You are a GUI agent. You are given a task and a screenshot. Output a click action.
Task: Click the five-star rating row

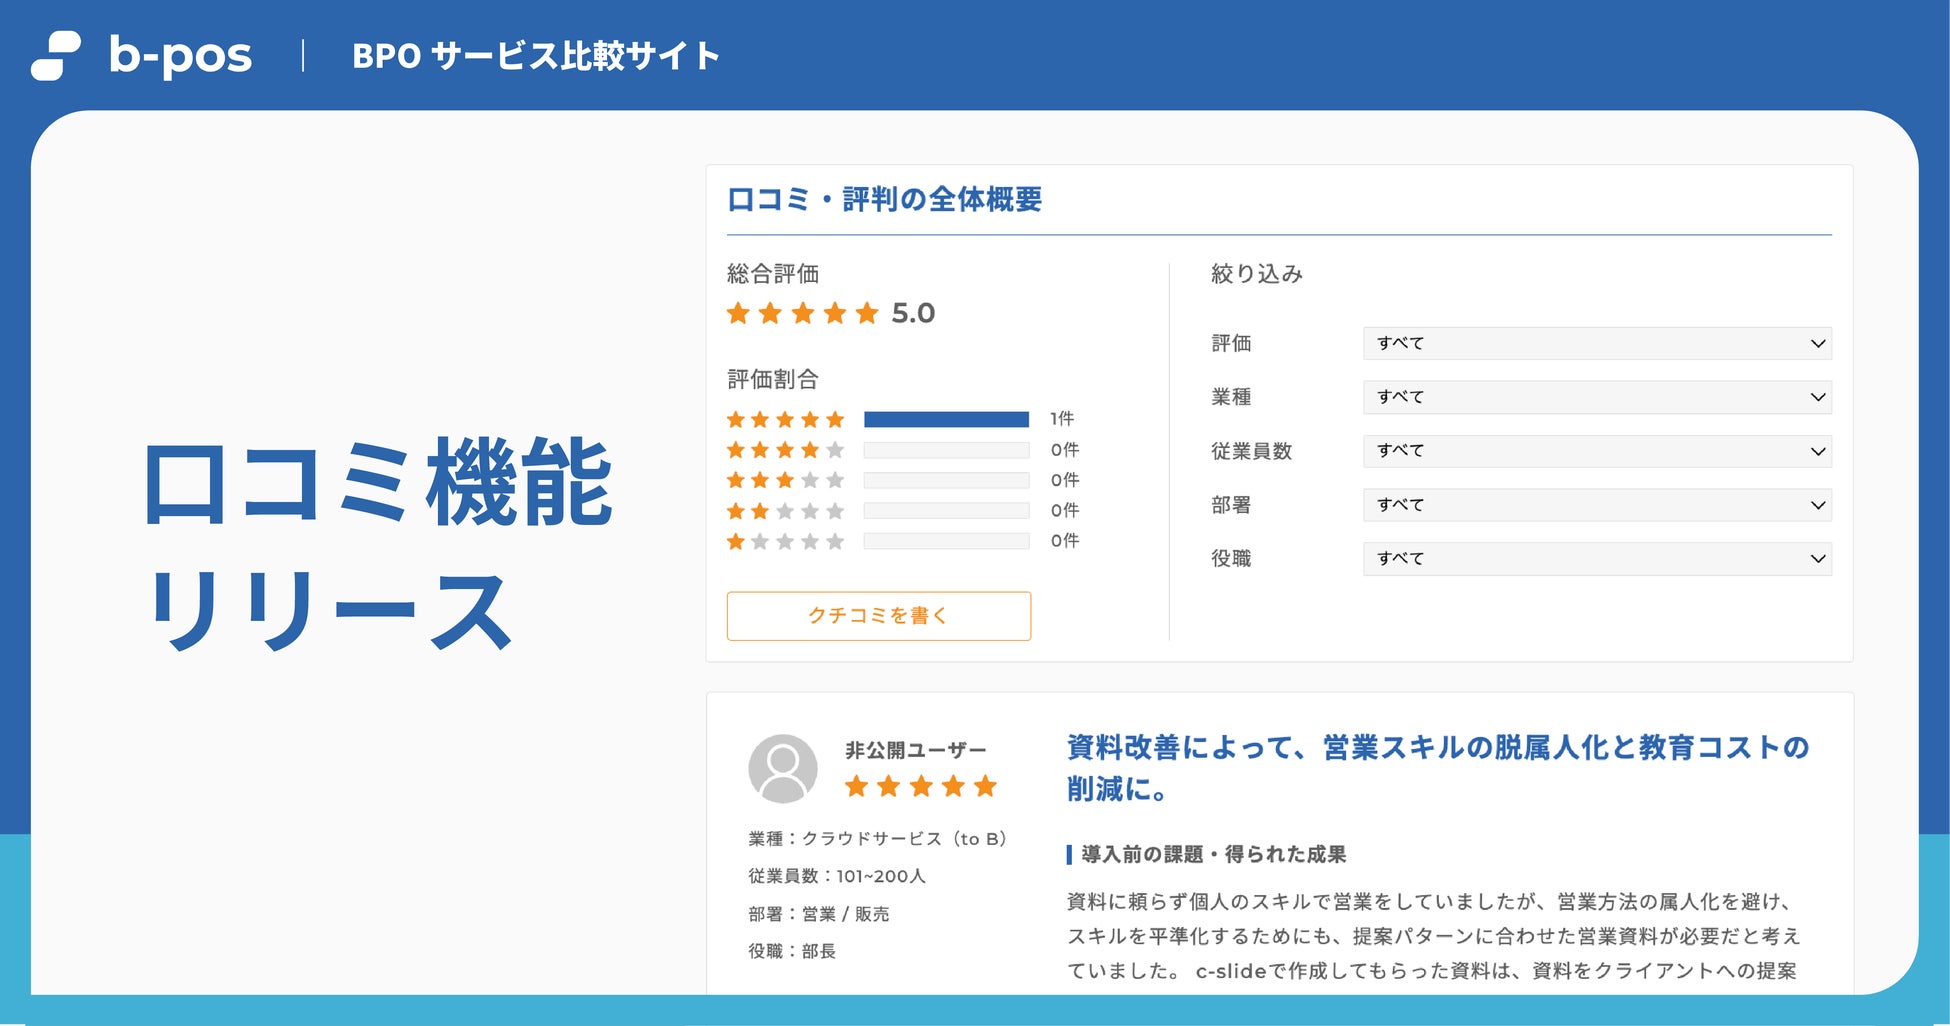[785, 419]
